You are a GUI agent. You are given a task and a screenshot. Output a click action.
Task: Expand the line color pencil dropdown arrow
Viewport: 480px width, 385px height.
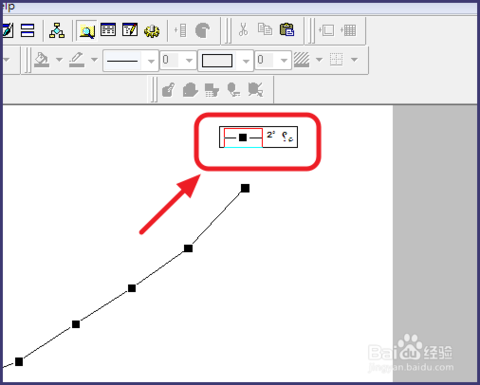pyautogui.click(x=94, y=60)
